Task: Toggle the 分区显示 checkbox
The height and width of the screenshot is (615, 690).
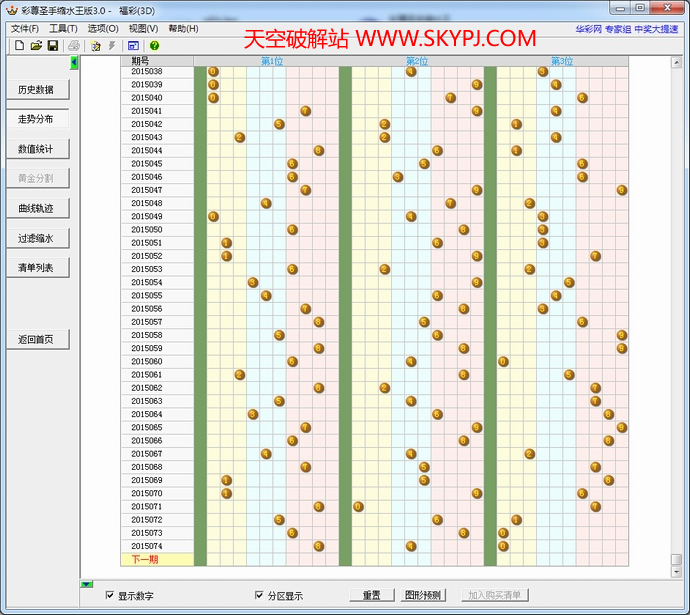Action: tap(259, 596)
